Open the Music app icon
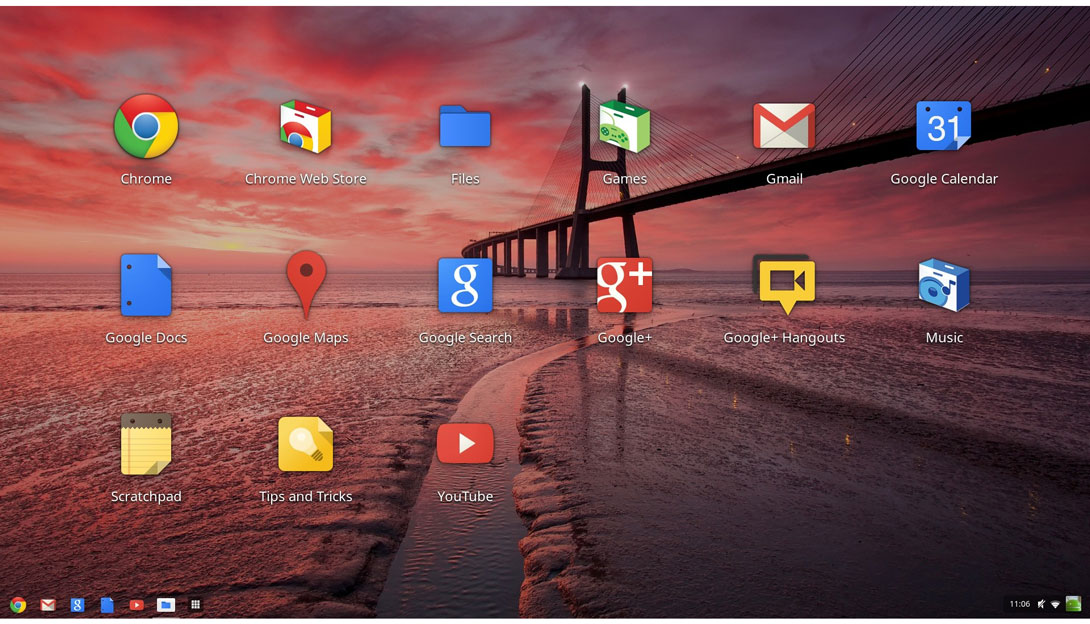The width and height of the screenshot is (1090, 624). coord(943,285)
